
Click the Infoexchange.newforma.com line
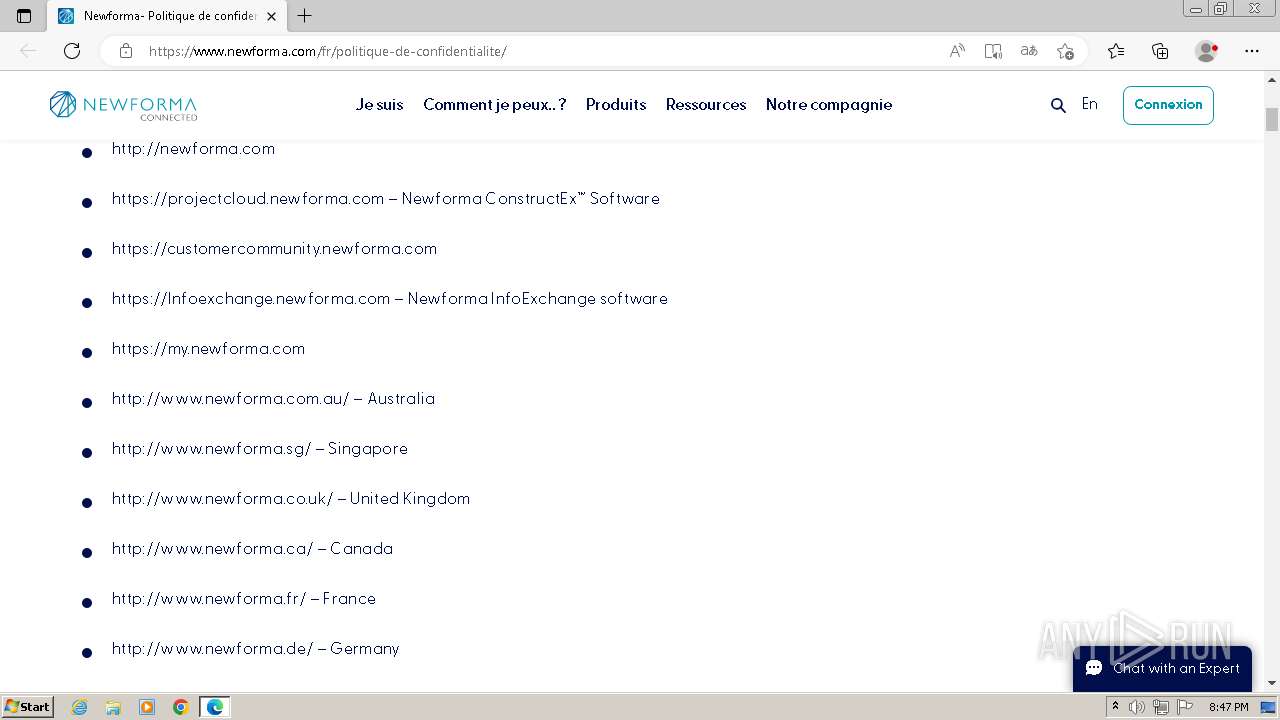tap(390, 299)
